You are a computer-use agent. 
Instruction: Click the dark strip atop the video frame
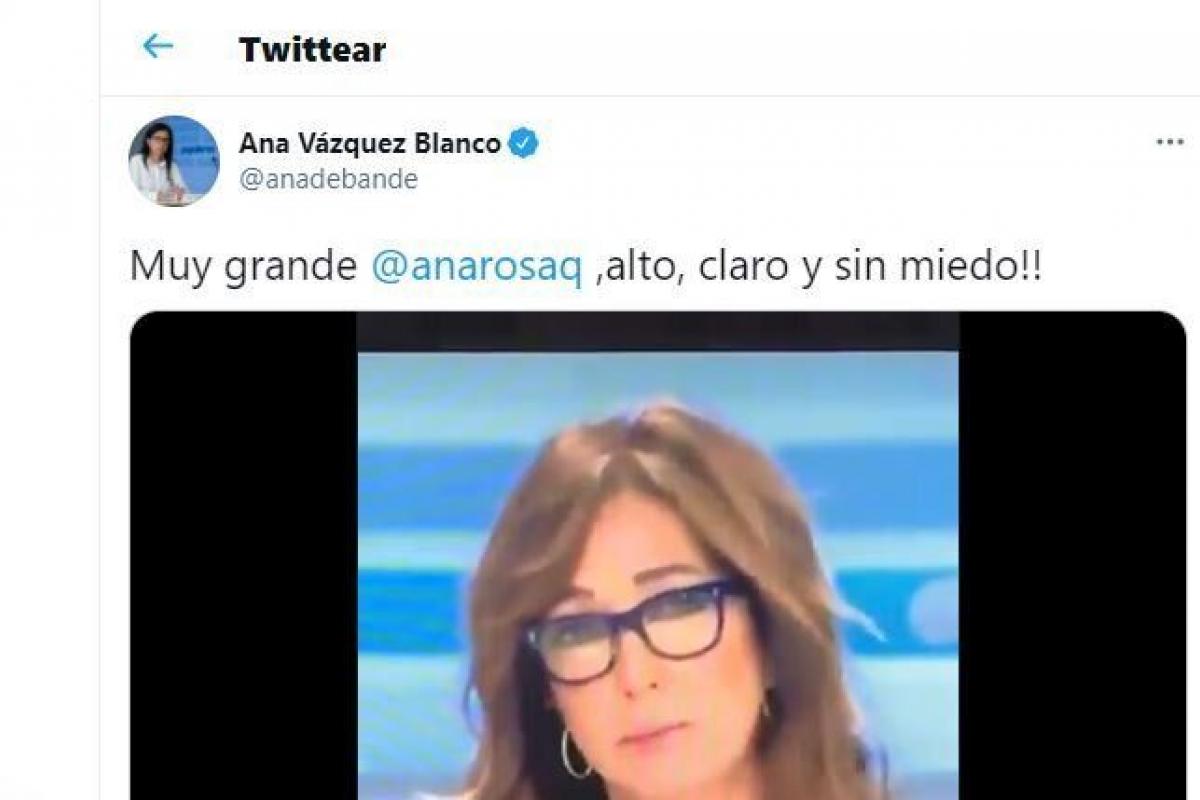(658, 331)
